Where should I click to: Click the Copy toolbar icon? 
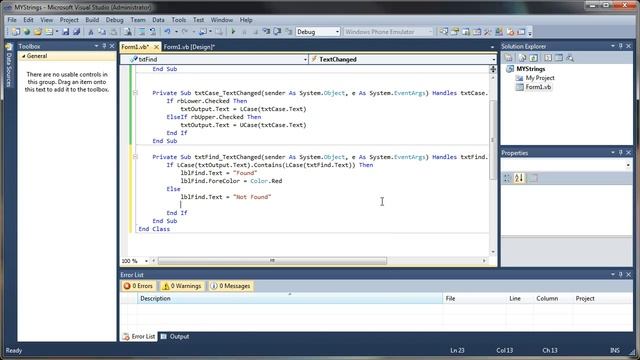tap(102, 31)
